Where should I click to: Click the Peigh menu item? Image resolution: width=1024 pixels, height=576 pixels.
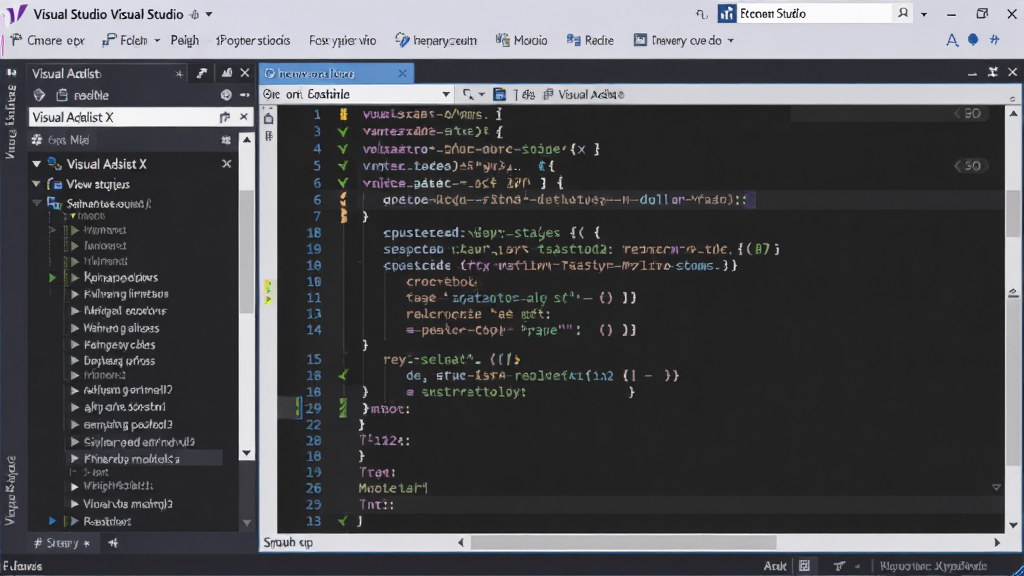click(185, 40)
